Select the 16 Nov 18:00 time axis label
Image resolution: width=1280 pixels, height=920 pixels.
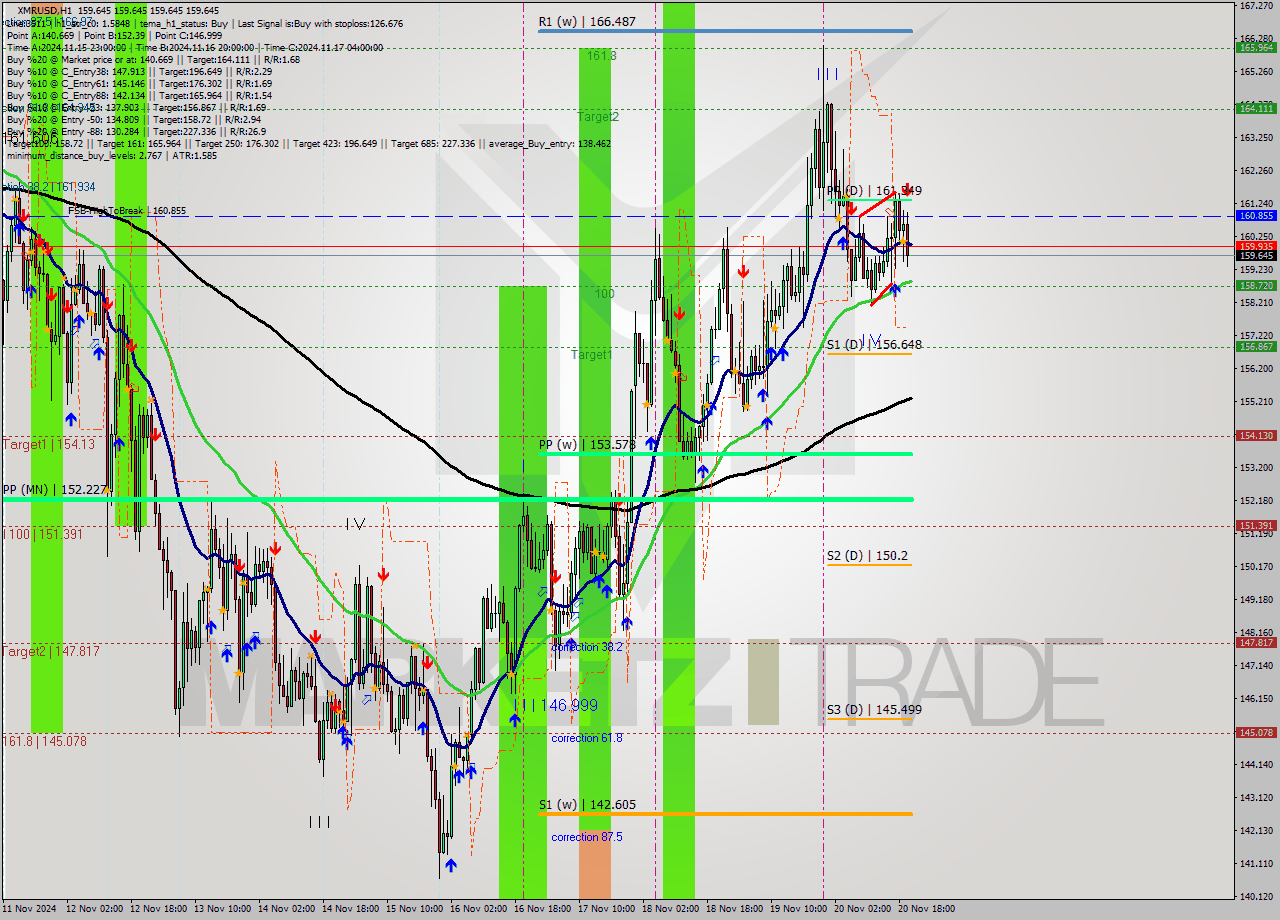(542, 909)
